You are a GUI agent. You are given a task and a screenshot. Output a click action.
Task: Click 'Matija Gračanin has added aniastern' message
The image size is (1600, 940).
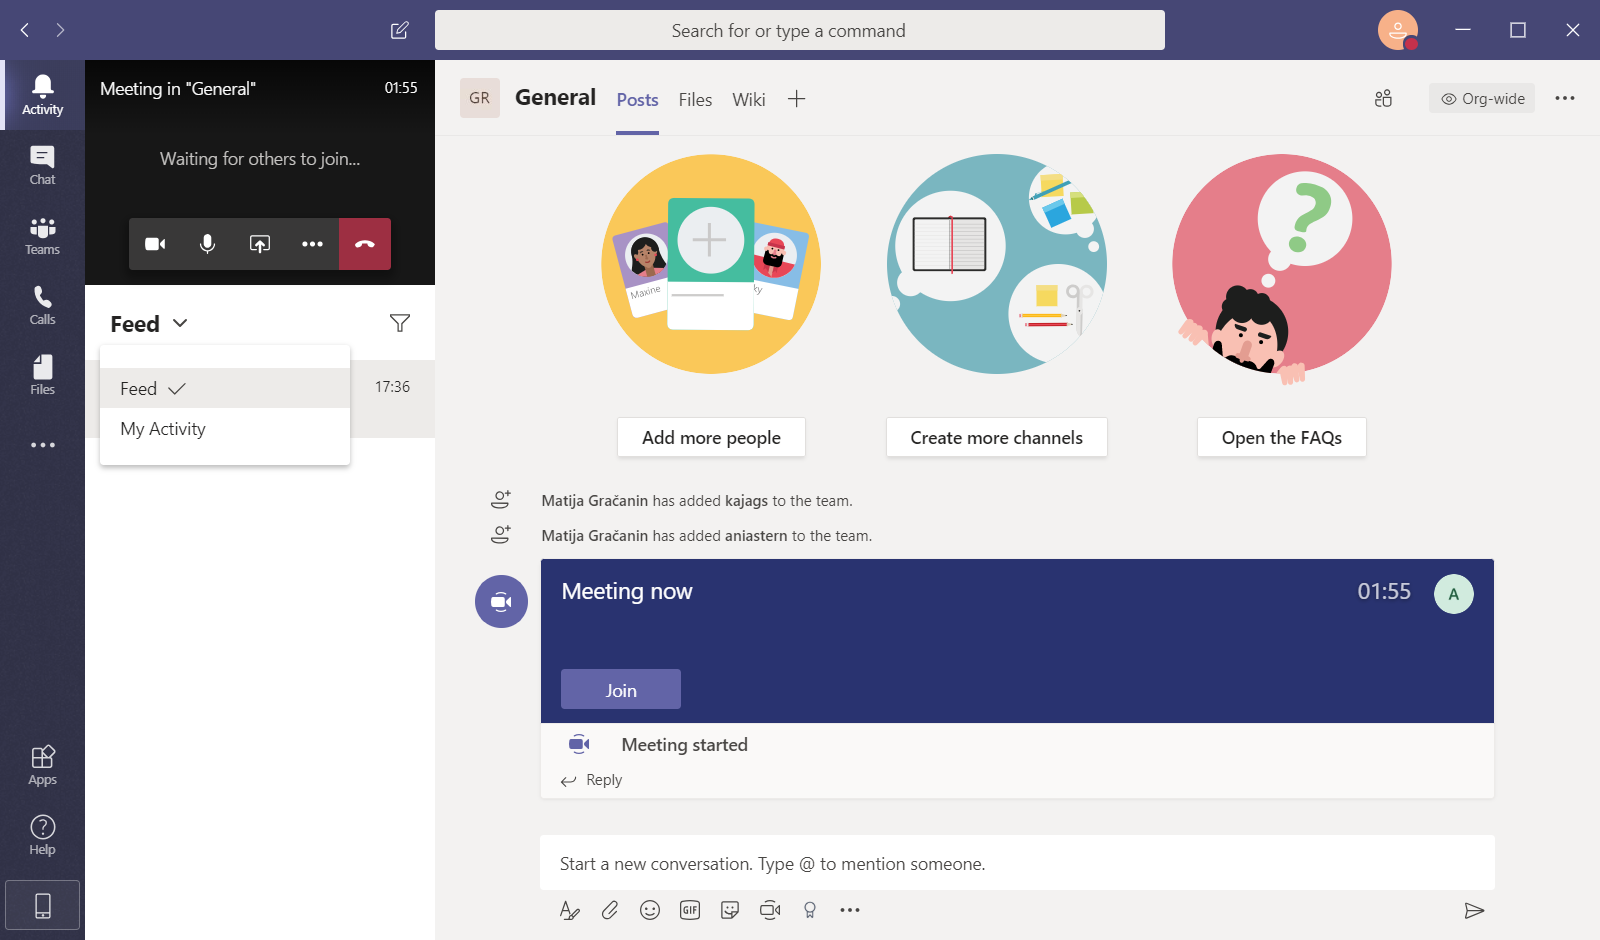coord(706,536)
